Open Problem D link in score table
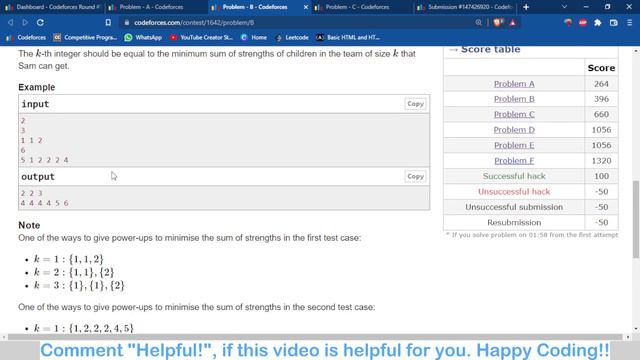The width and height of the screenshot is (640, 360). pyautogui.click(x=514, y=130)
